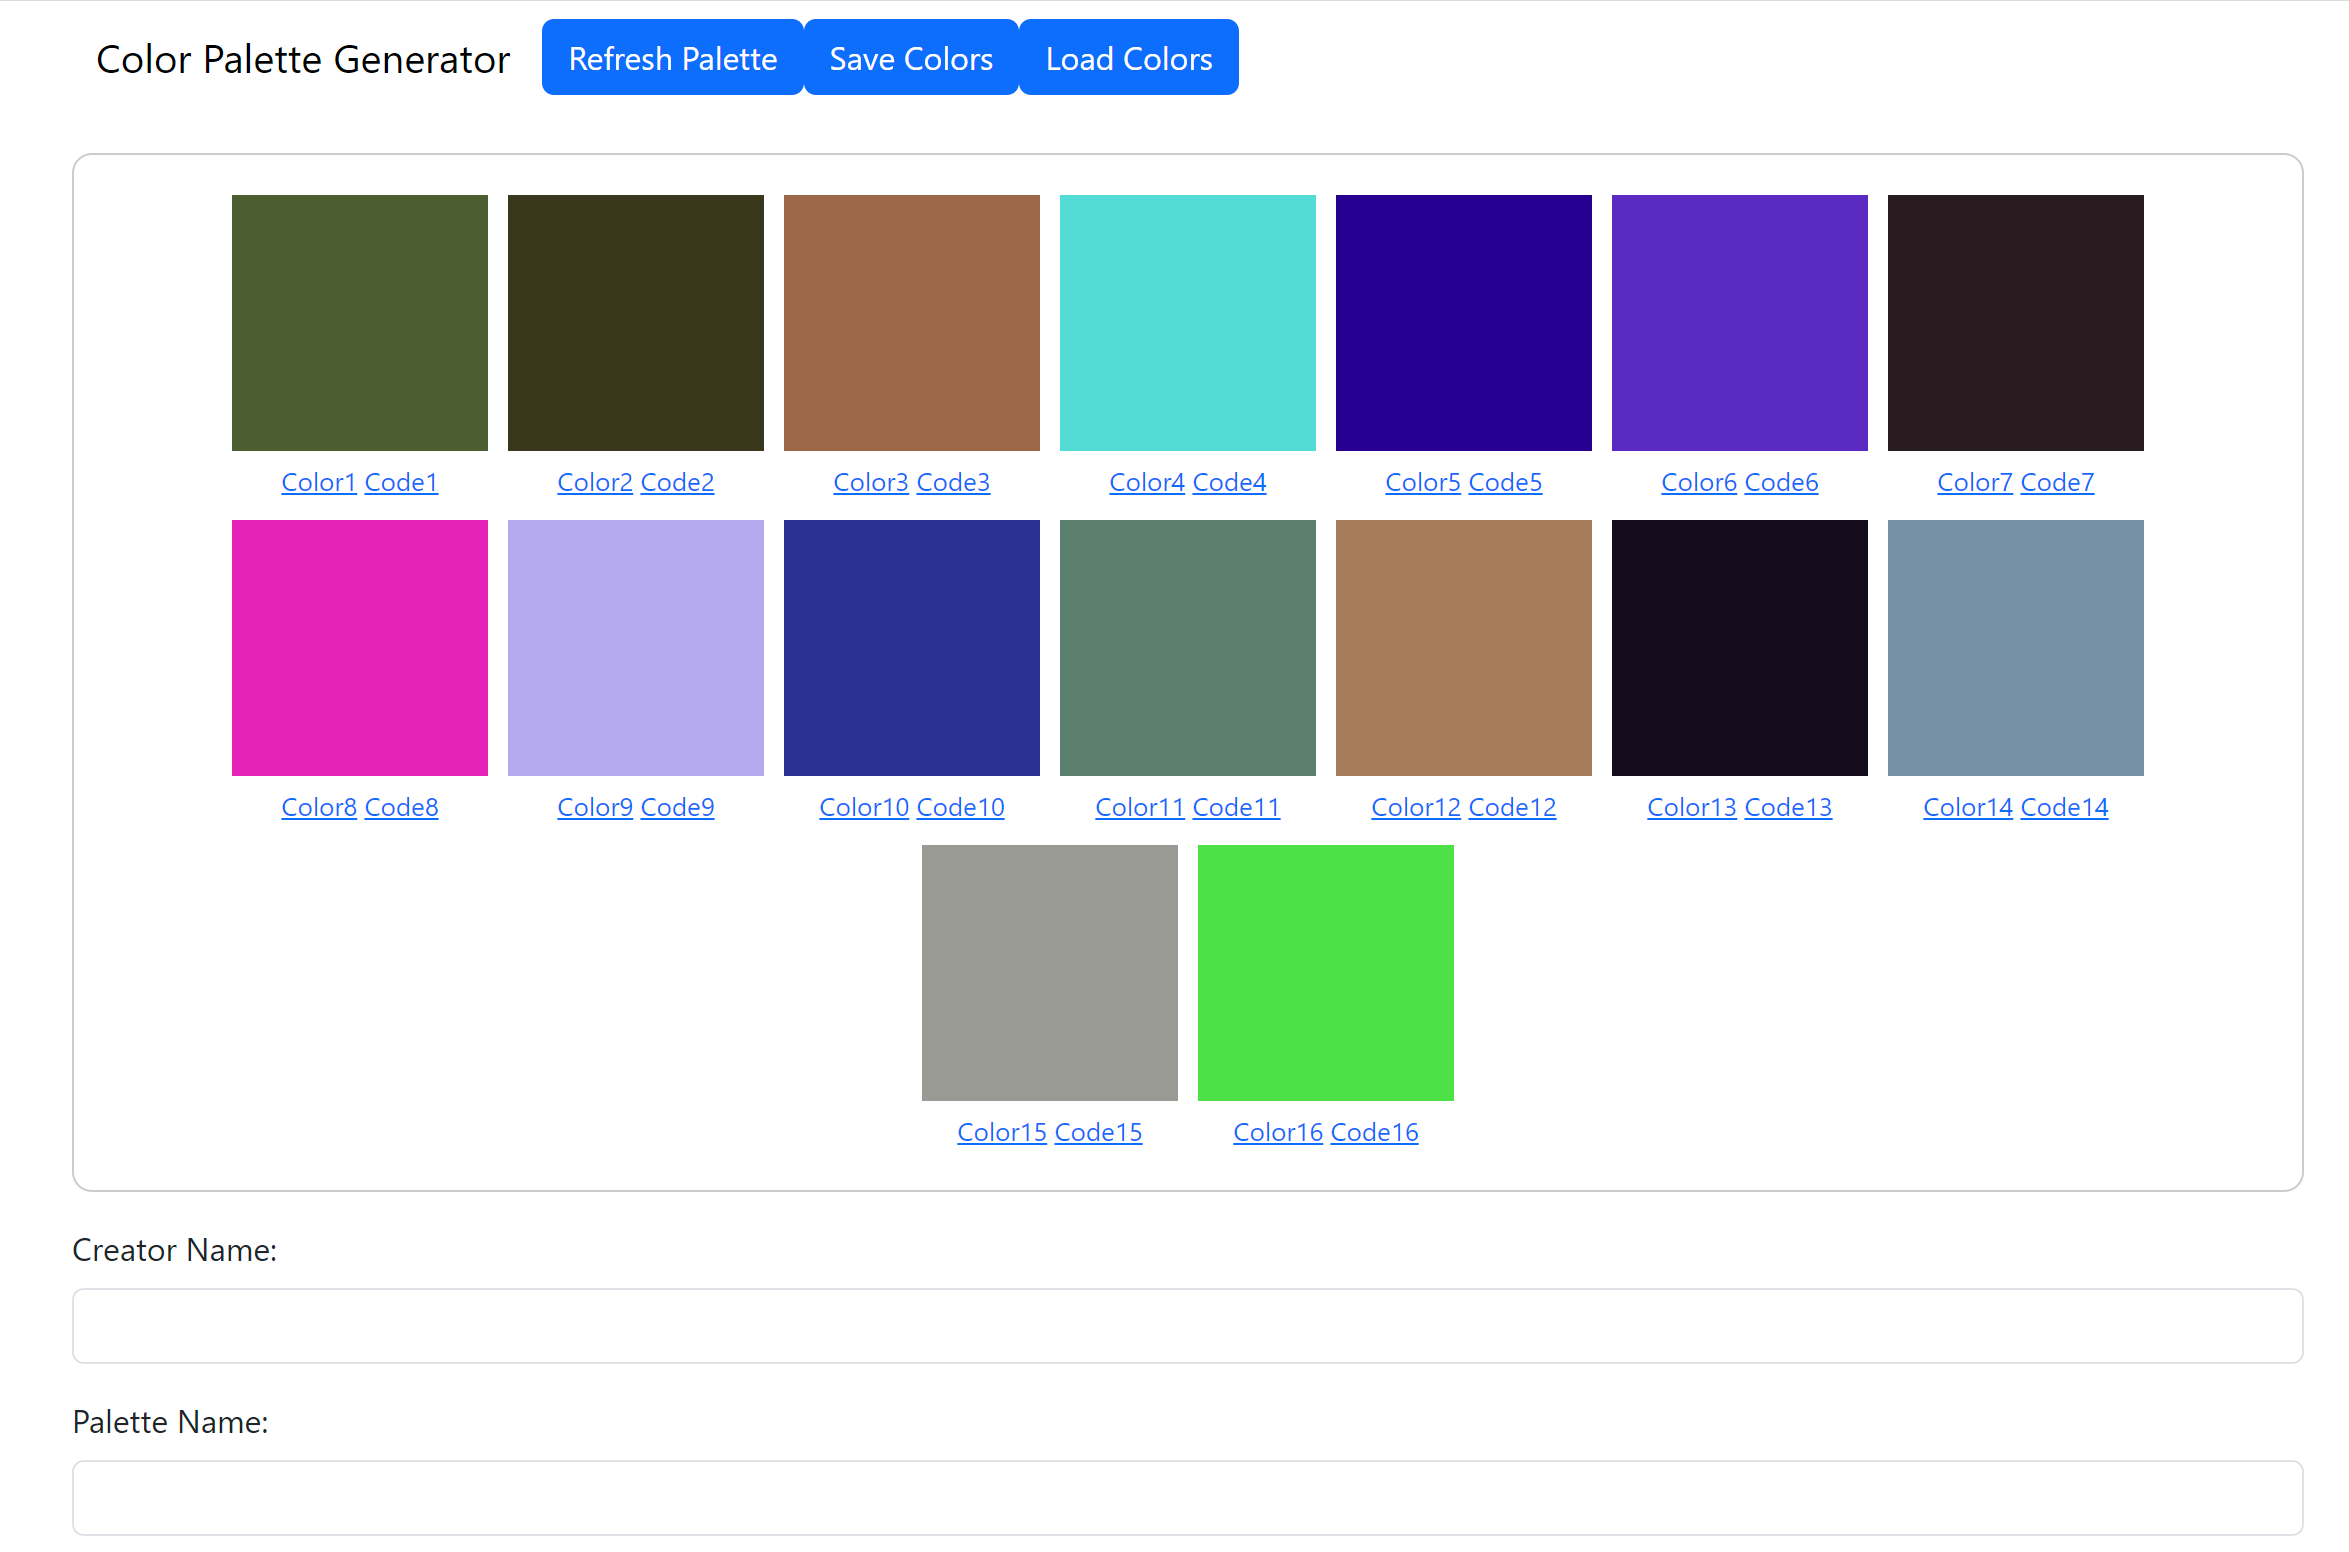Select the near-black Color7 swatch

click(2016, 323)
